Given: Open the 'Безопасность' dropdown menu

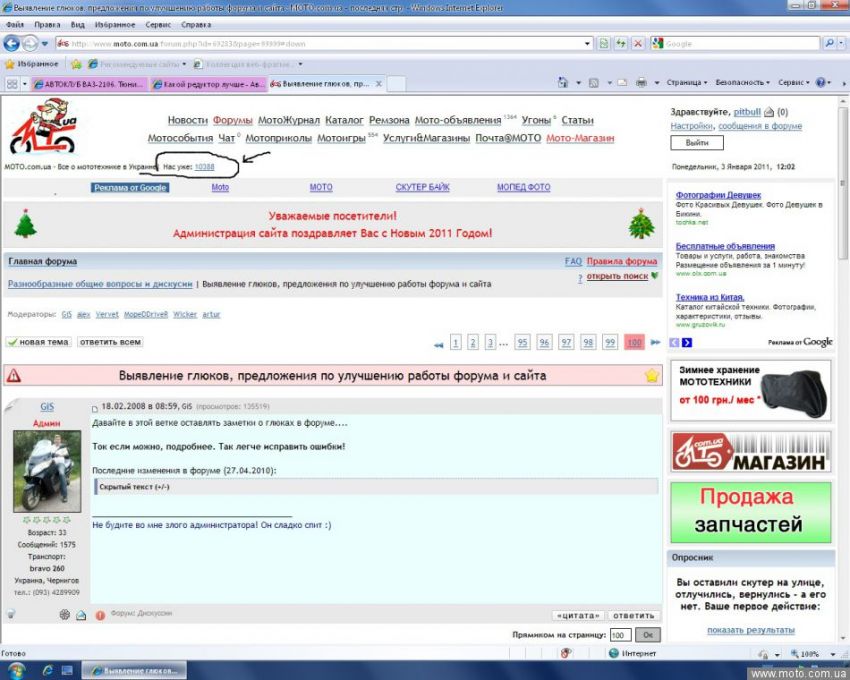Looking at the screenshot, I should pyautogui.click(x=743, y=83).
